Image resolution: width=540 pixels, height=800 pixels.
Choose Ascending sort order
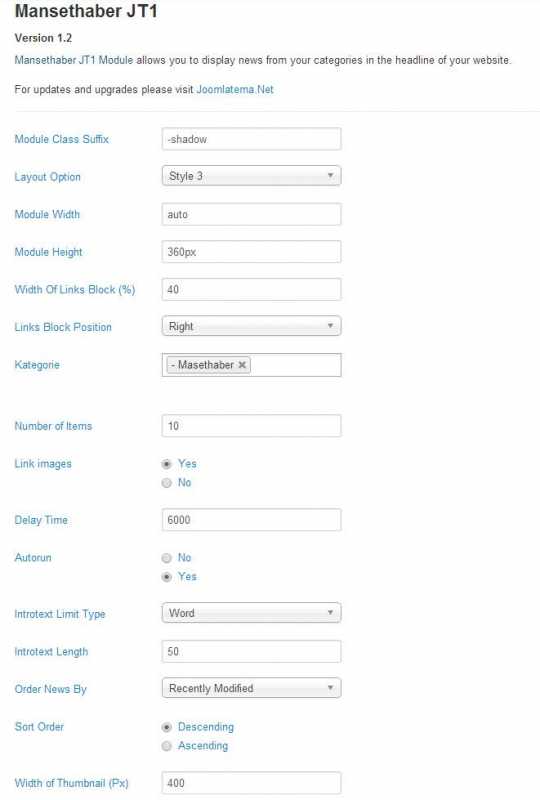coord(166,746)
